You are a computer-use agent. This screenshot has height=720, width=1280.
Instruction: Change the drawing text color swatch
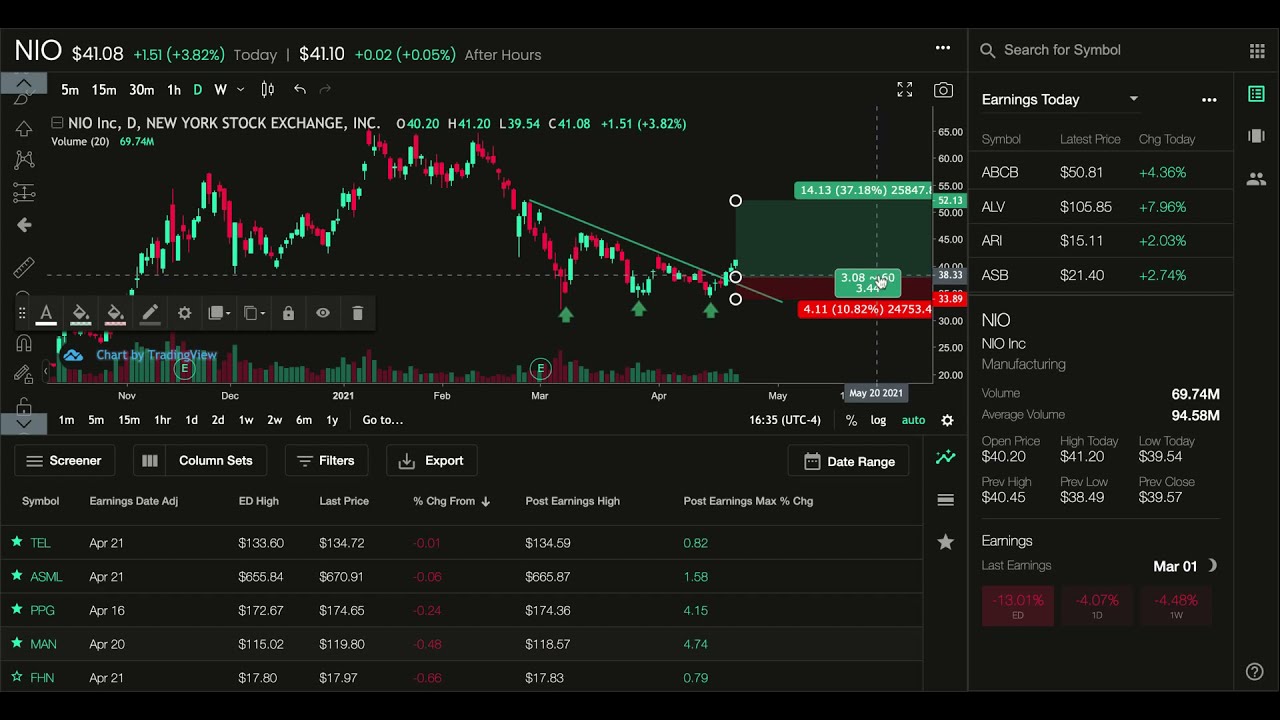point(46,314)
